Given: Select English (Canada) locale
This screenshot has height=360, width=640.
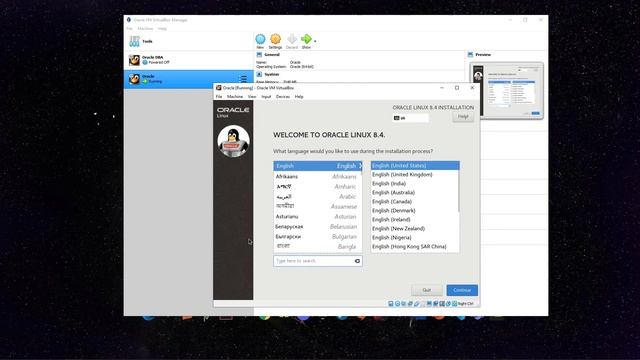Looking at the screenshot, I should click(x=414, y=201).
